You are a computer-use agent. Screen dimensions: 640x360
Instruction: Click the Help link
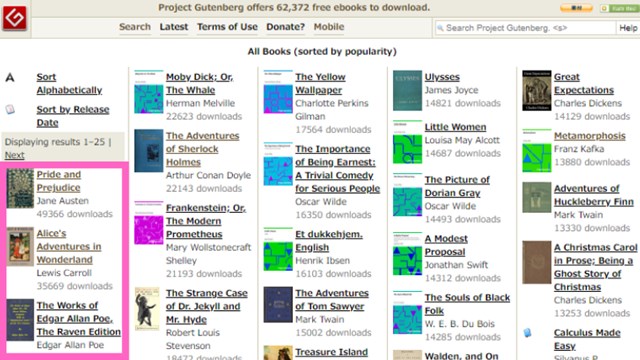point(628,28)
